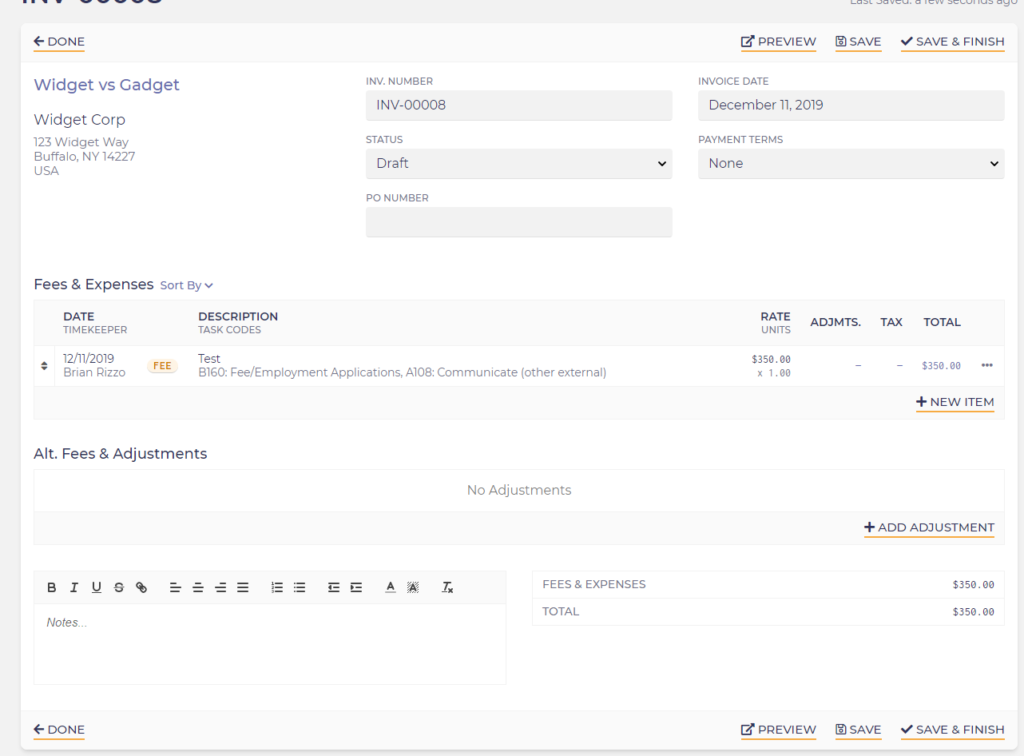Click Widget Corp client name
Image resolution: width=1024 pixels, height=756 pixels.
click(79, 119)
